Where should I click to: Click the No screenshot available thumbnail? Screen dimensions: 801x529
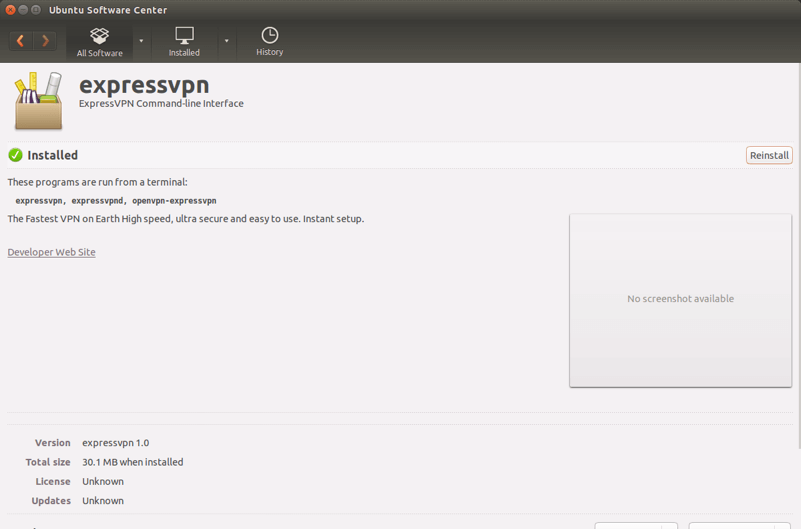coord(680,300)
